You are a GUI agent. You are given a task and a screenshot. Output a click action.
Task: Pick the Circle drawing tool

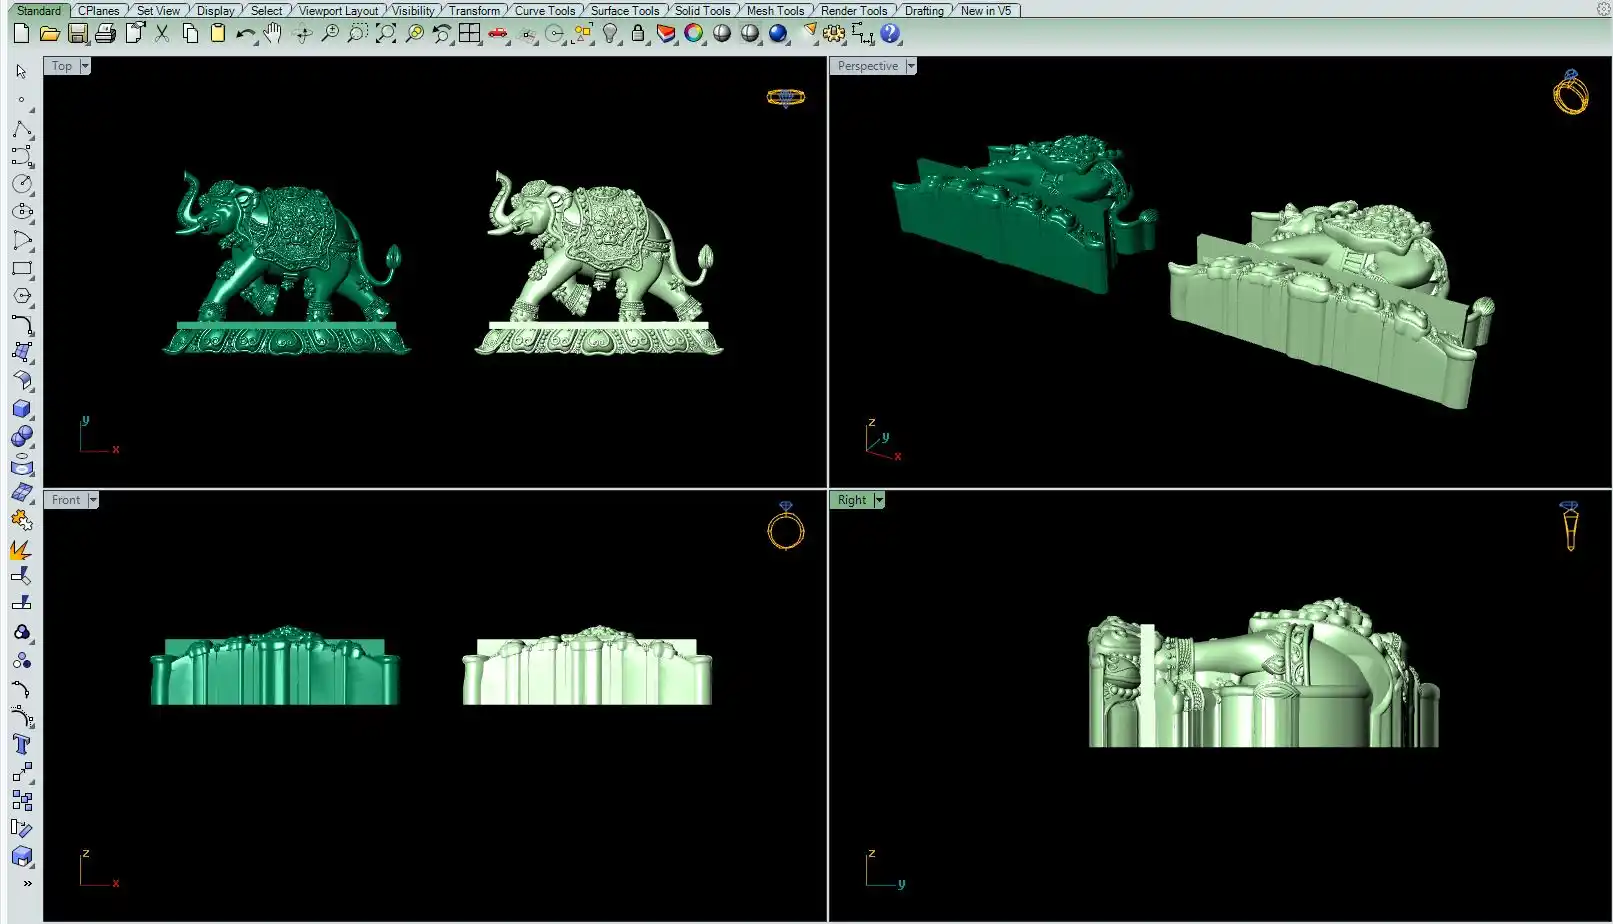click(x=22, y=184)
